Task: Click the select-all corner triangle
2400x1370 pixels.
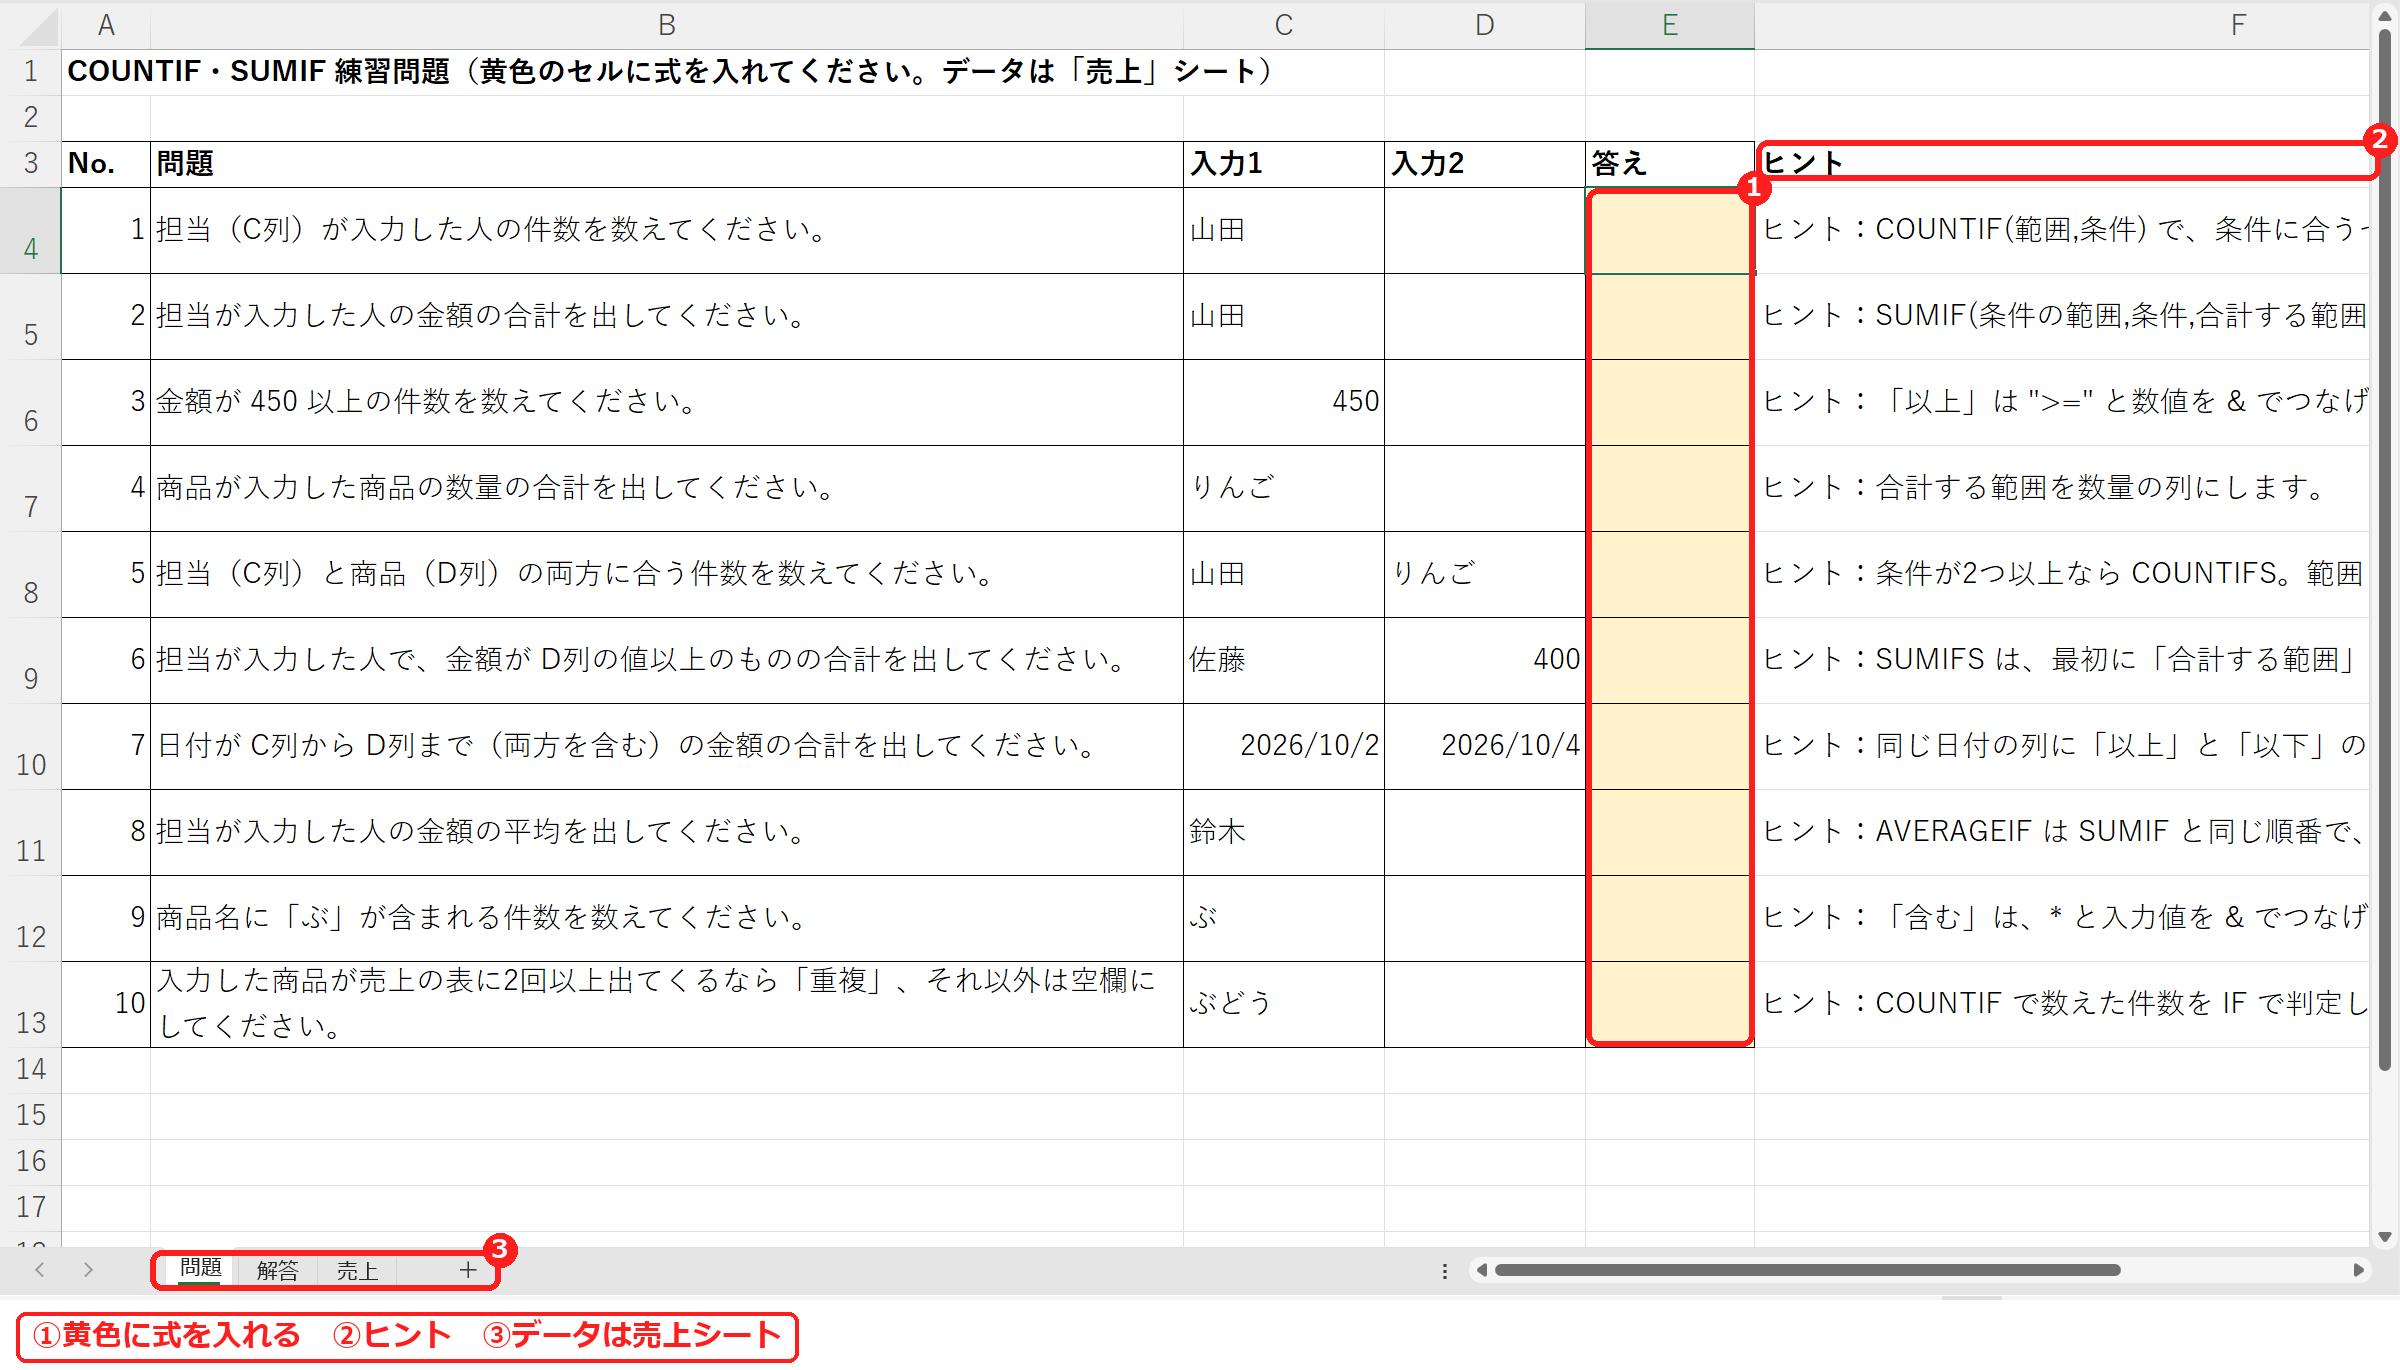Action: [38, 26]
